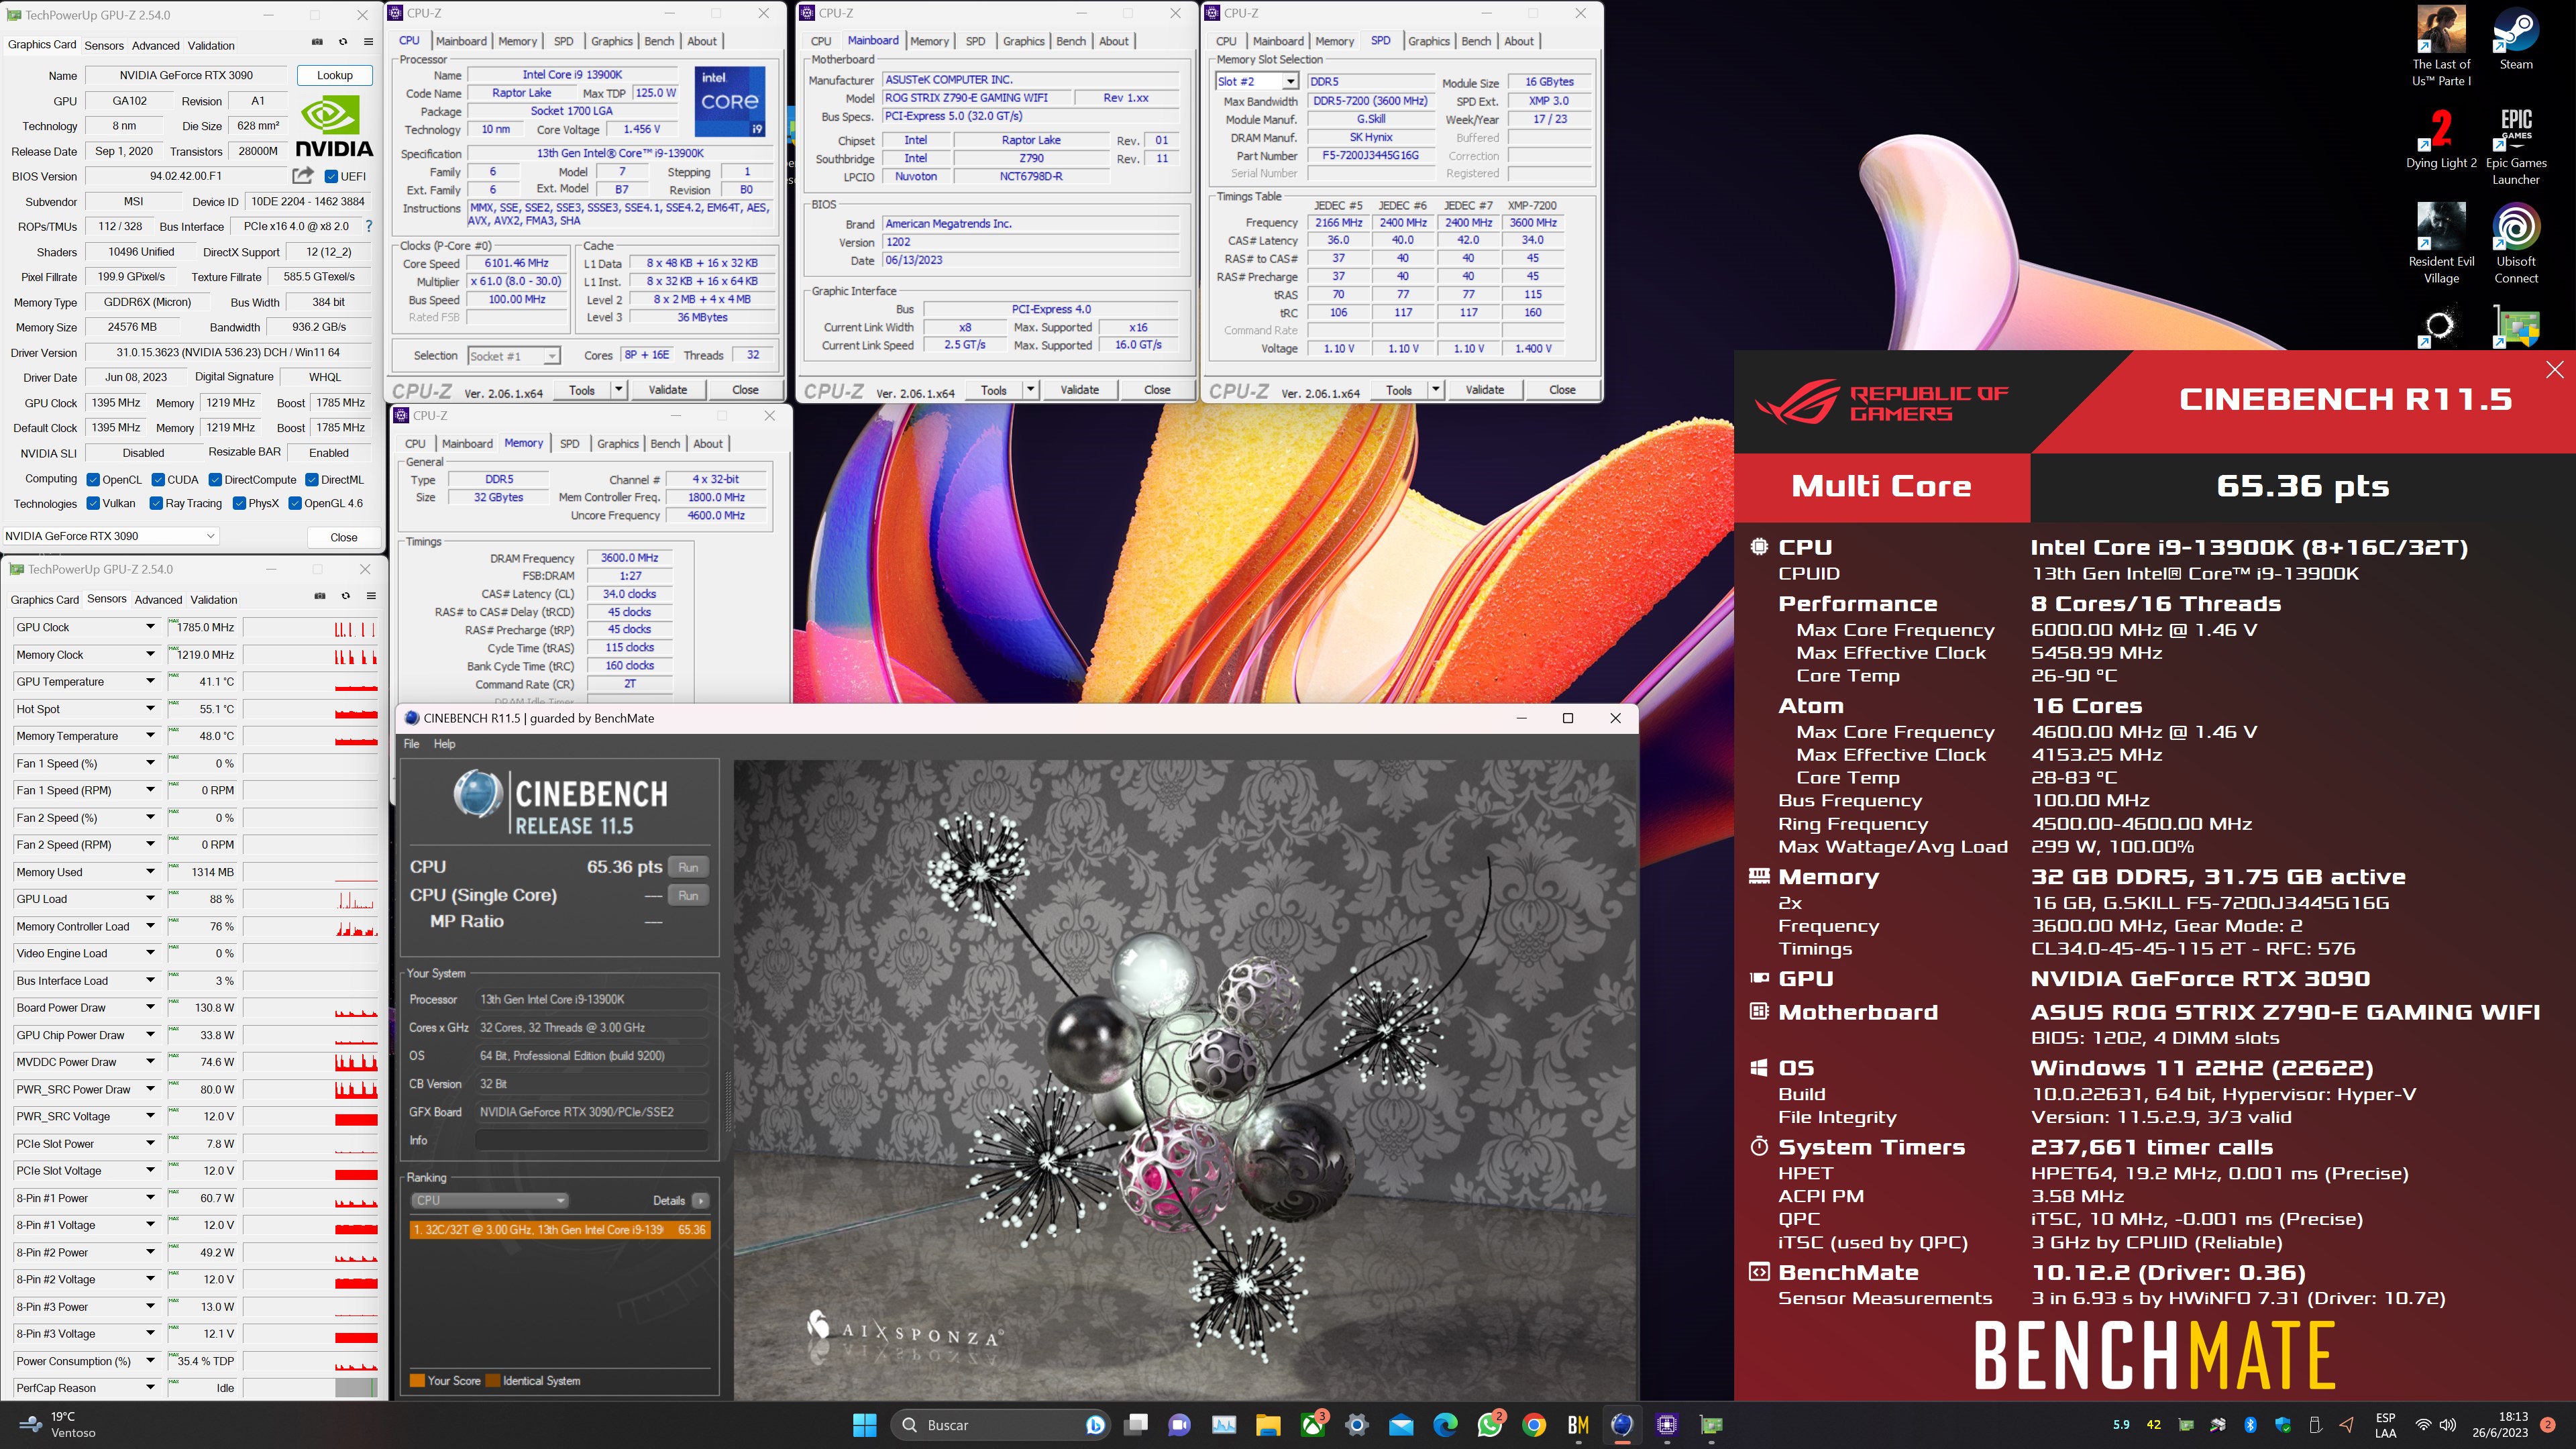Open the Steam desktop shortcut
This screenshot has height=1449, width=2576.
[x=2516, y=40]
